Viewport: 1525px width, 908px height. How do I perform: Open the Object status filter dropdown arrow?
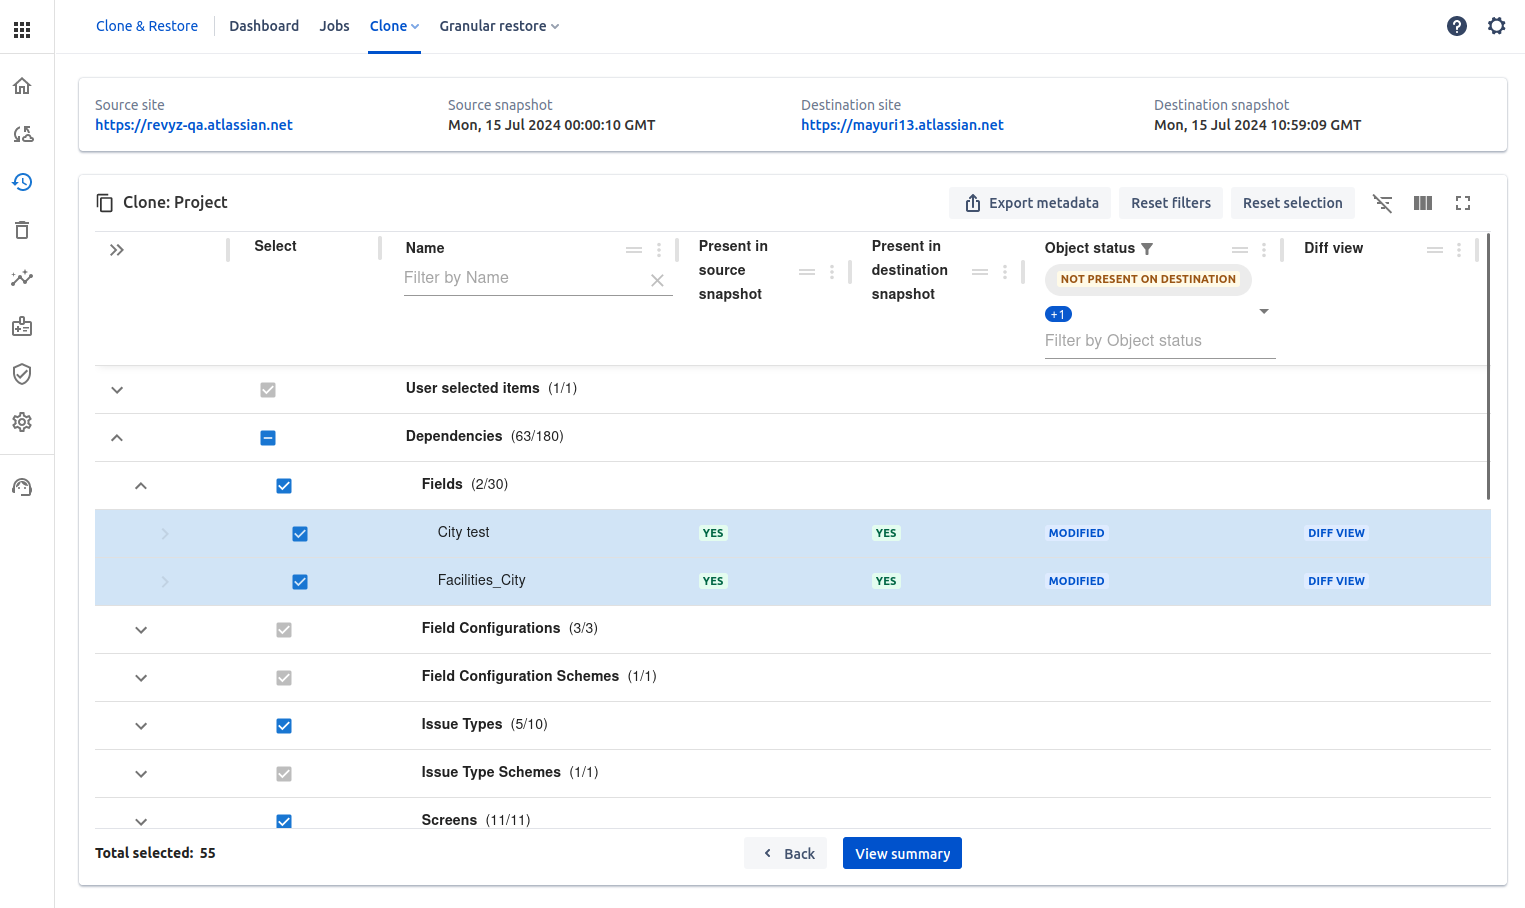1263,312
